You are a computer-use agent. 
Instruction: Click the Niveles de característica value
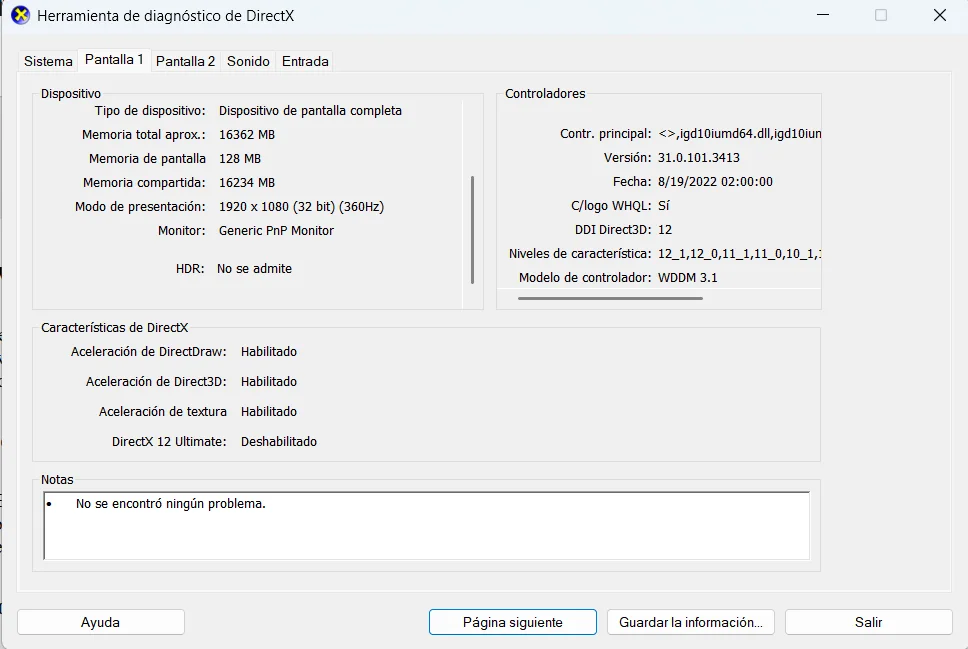click(740, 254)
